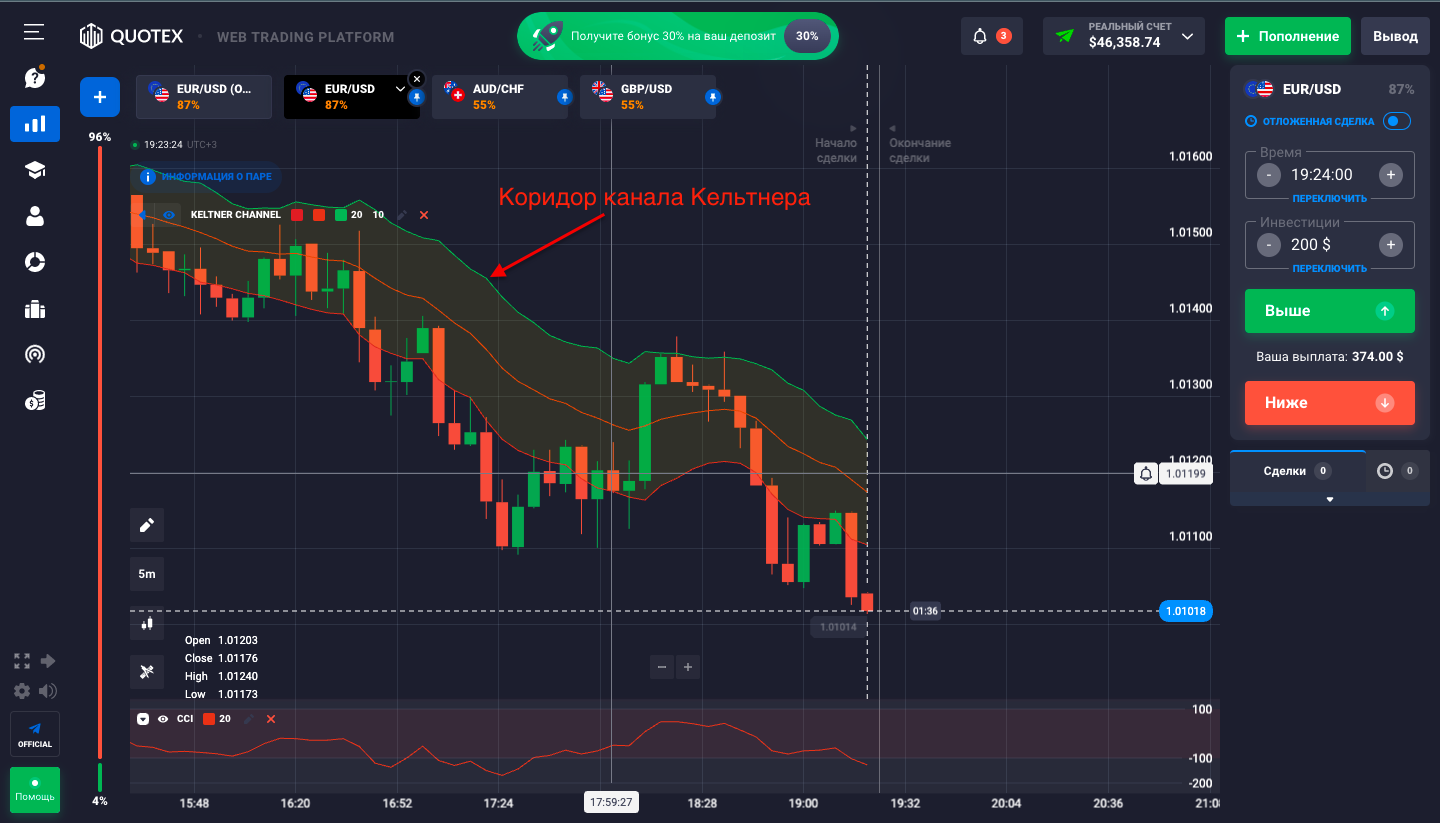Click the green Пополнение deposit button

pyautogui.click(x=1288, y=36)
